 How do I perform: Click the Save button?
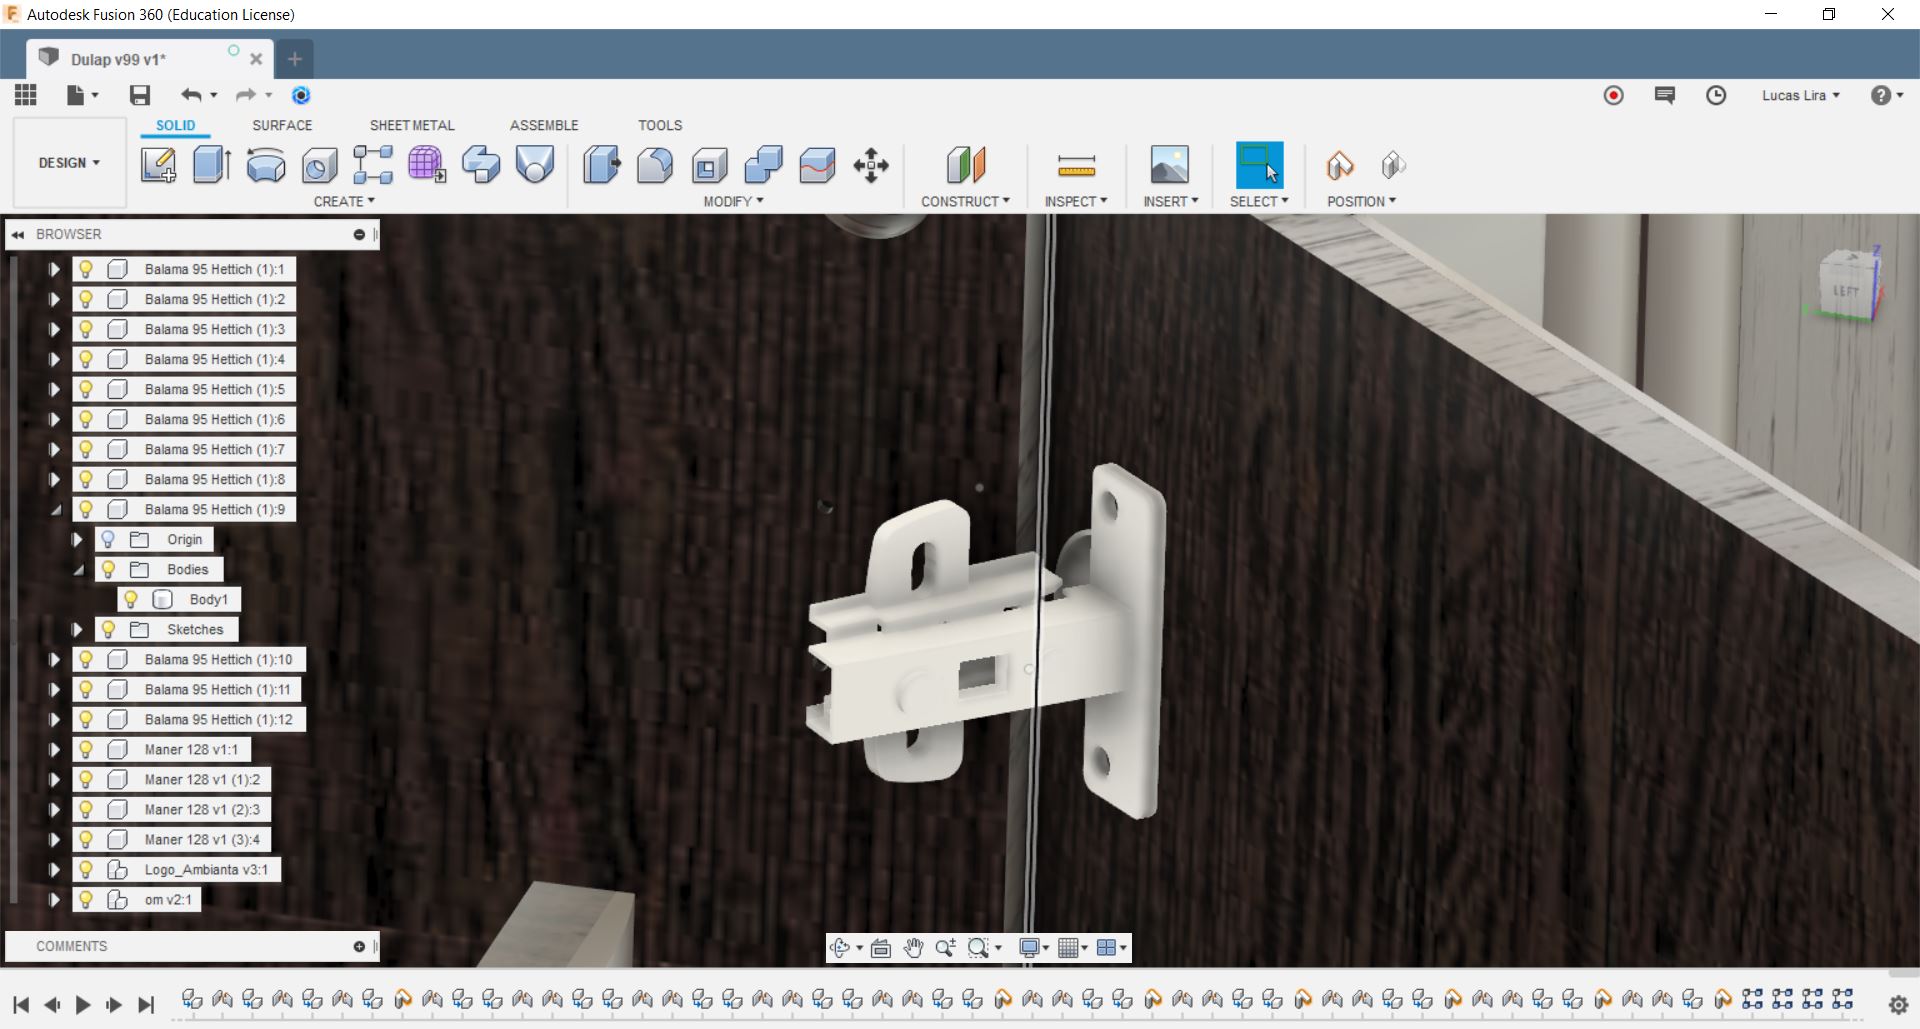click(139, 95)
